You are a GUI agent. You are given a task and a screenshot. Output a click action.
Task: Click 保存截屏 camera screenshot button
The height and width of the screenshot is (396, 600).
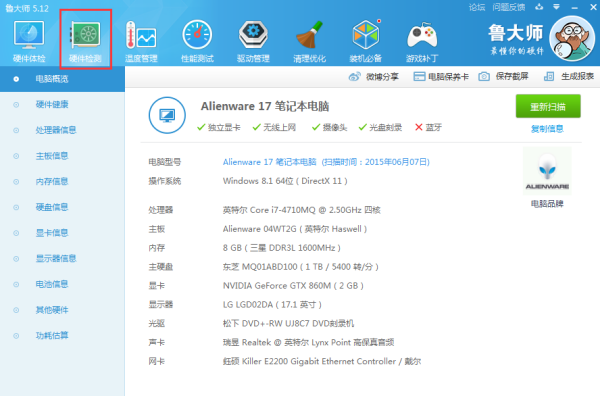[x=504, y=77]
